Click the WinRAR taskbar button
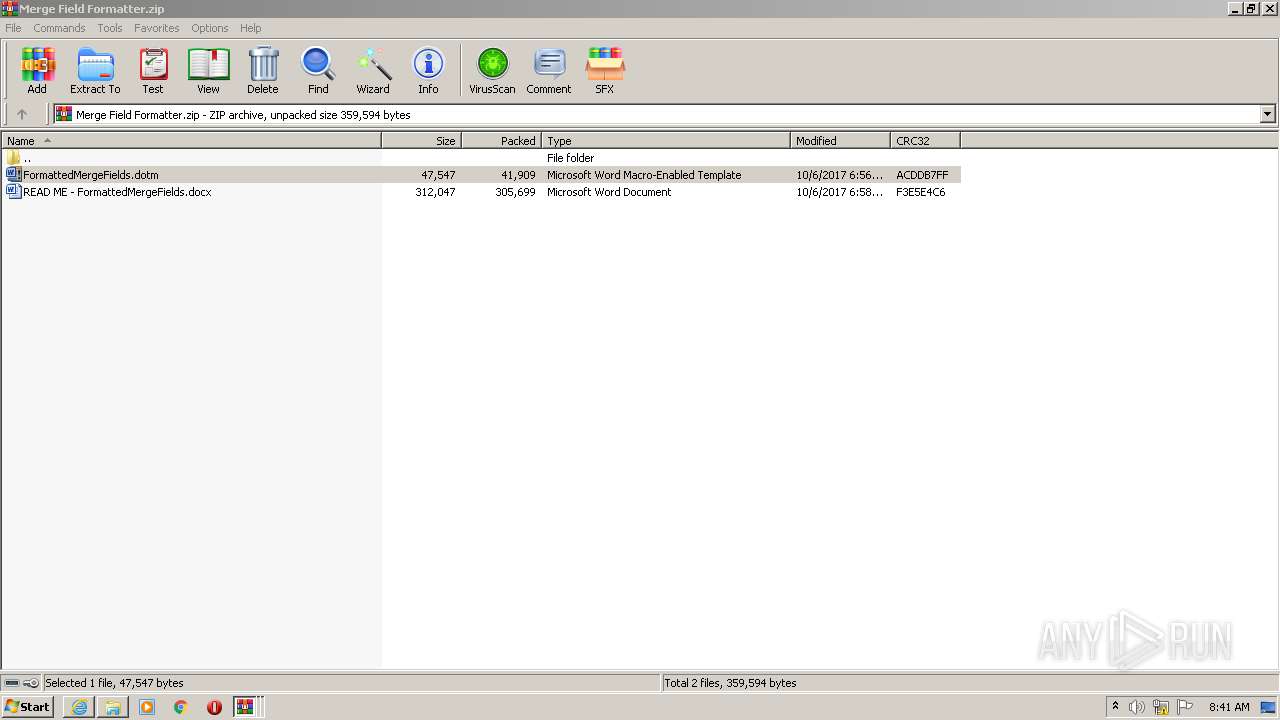 coord(246,707)
